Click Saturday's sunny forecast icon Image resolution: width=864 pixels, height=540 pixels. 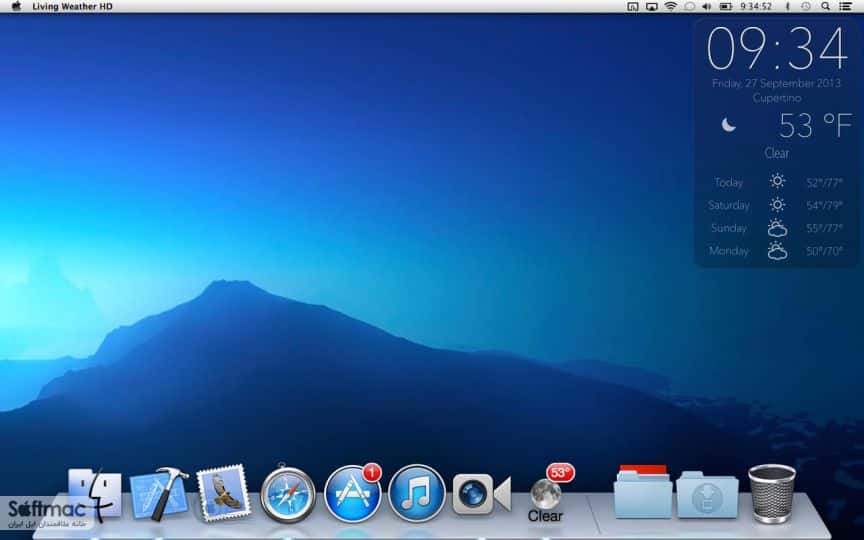[777, 204]
